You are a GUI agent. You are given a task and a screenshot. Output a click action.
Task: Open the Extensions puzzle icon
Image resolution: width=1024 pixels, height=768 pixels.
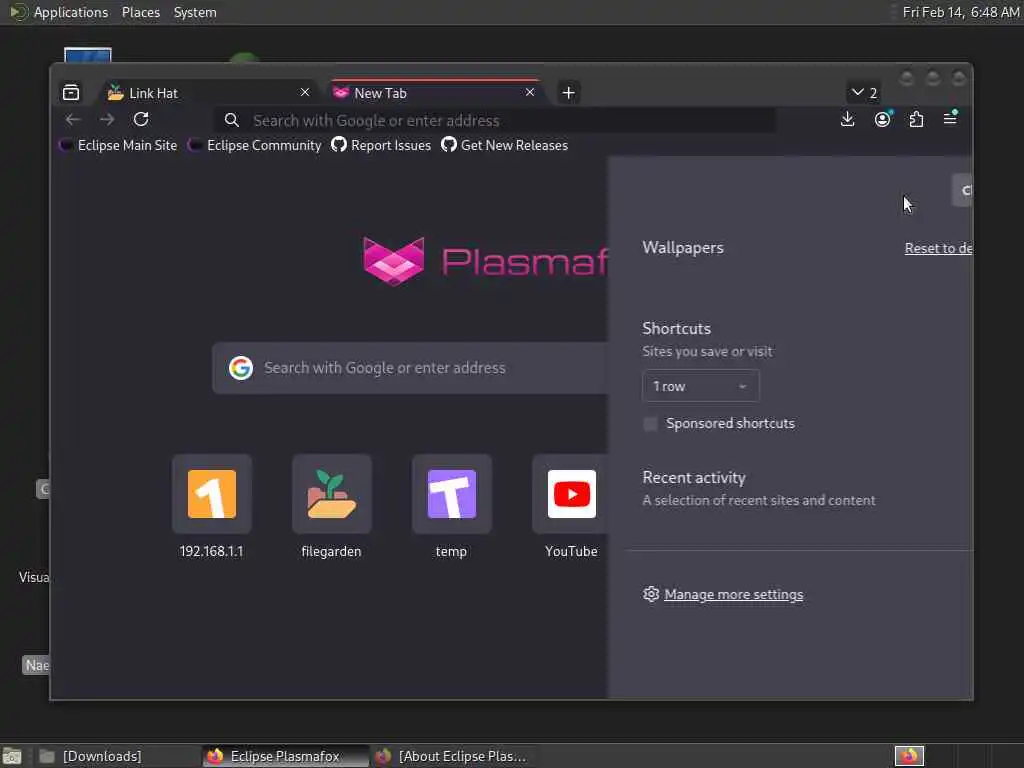[x=916, y=120]
